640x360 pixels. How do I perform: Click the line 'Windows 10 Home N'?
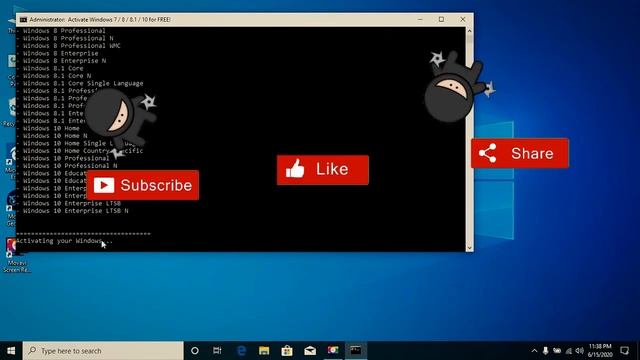pos(55,136)
